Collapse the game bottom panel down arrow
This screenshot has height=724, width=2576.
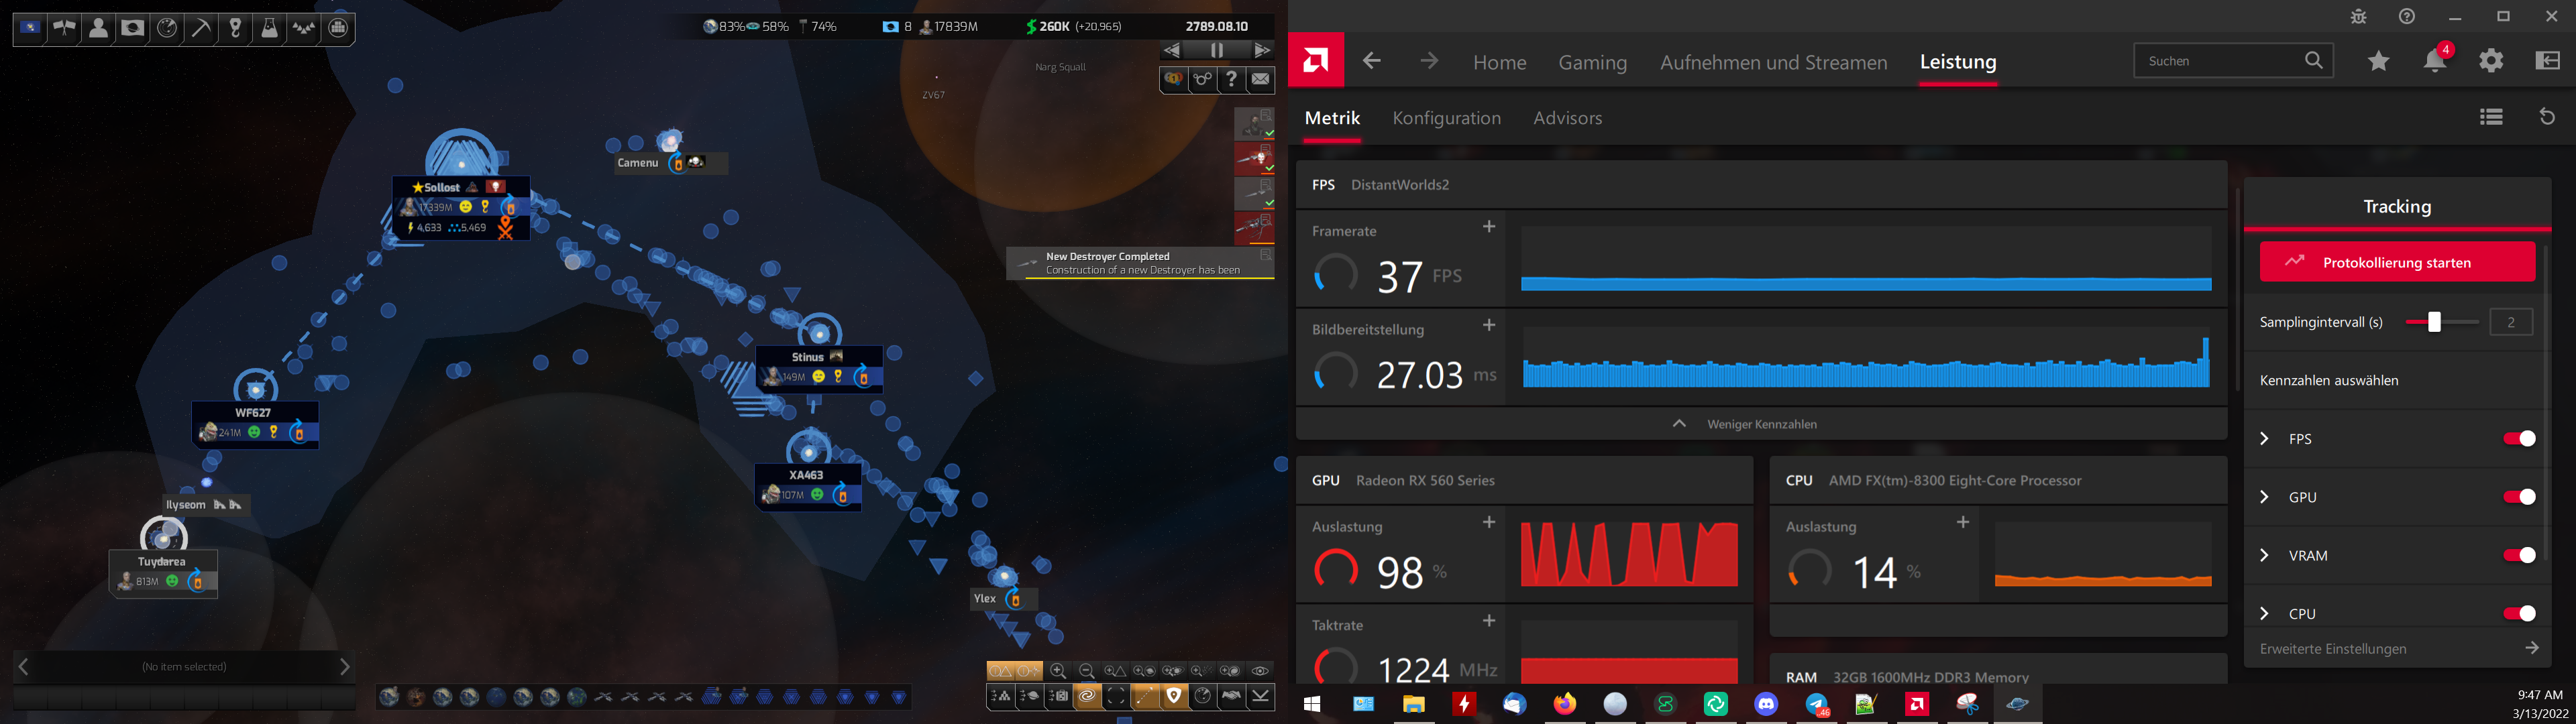pos(1261,696)
